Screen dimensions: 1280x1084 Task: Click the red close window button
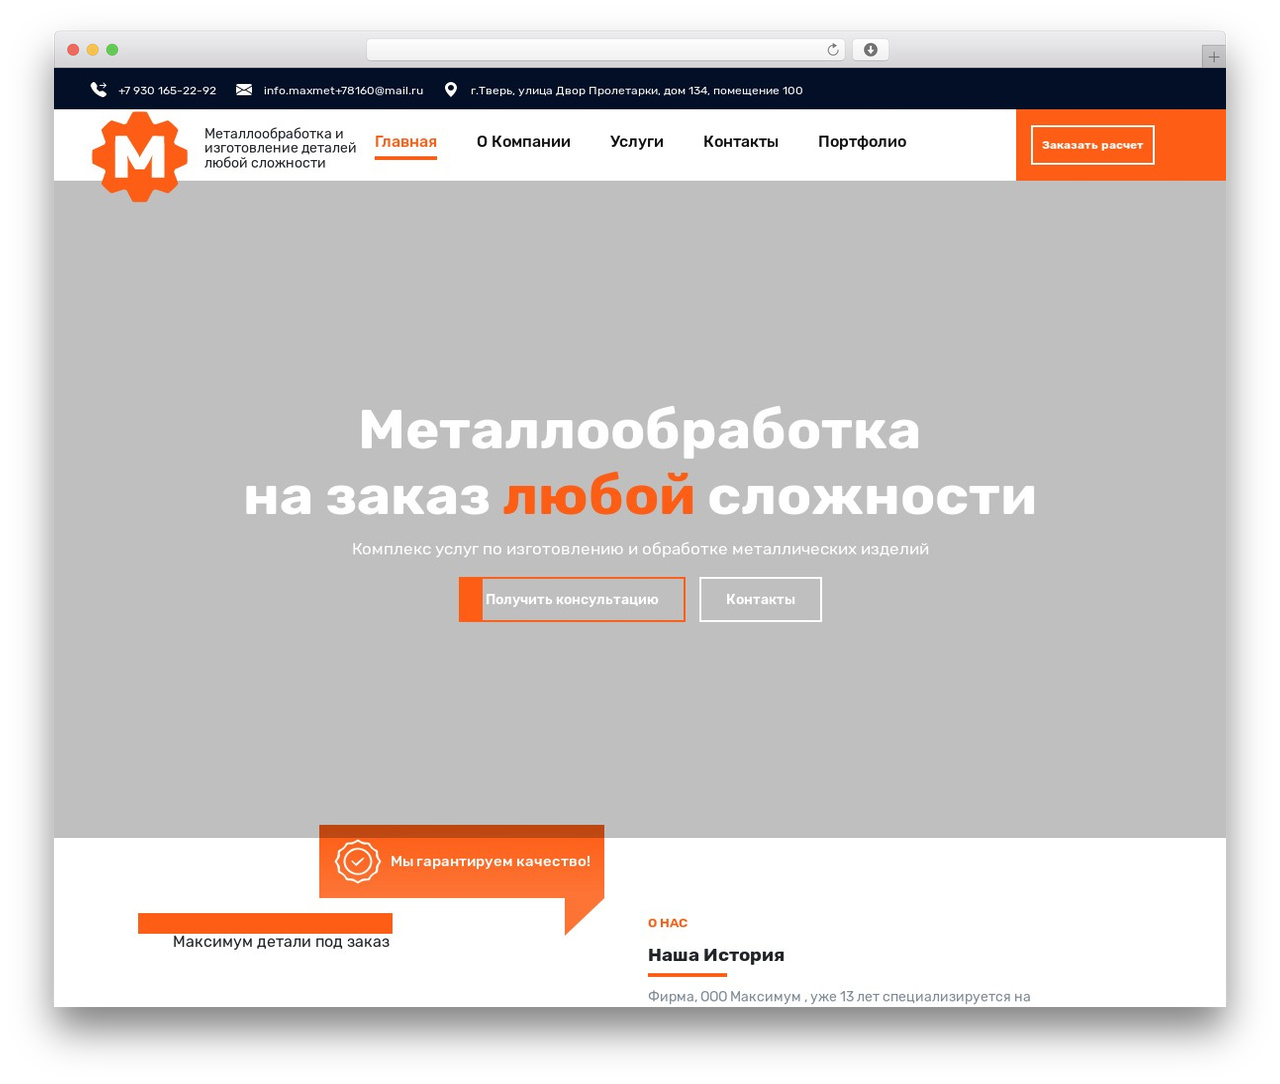click(x=73, y=50)
